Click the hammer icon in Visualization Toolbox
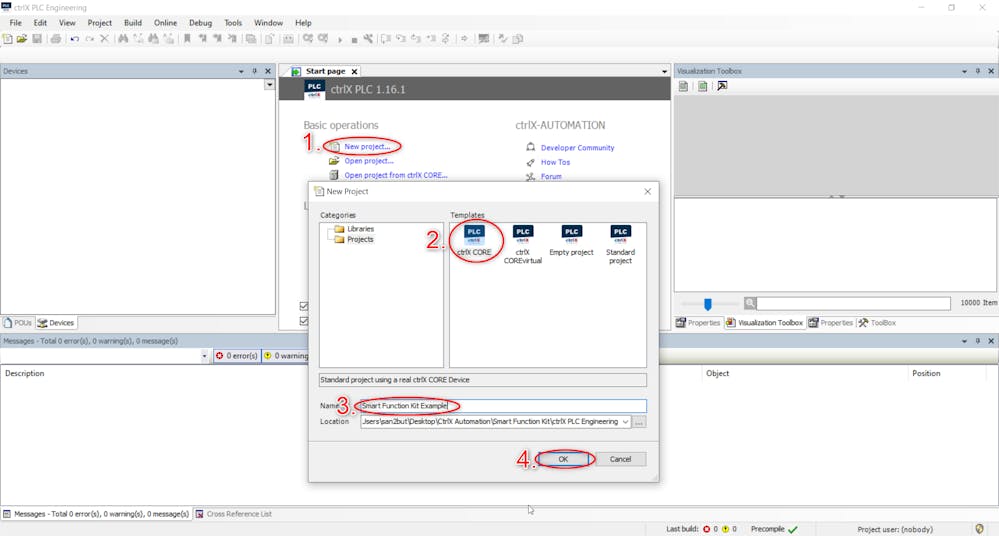This screenshot has height=536, width=999. (722, 86)
